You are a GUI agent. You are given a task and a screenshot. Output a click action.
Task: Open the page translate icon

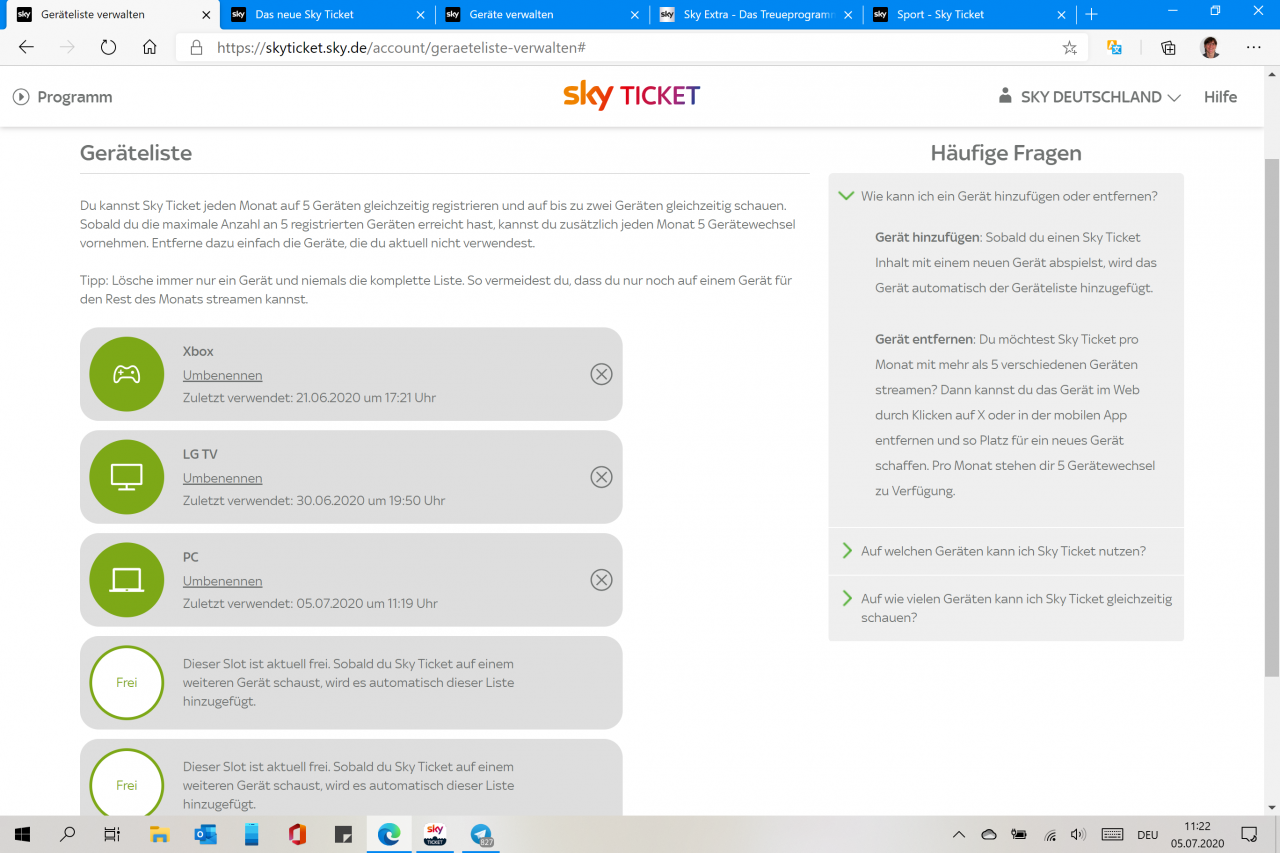pyautogui.click(x=1115, y=48)
